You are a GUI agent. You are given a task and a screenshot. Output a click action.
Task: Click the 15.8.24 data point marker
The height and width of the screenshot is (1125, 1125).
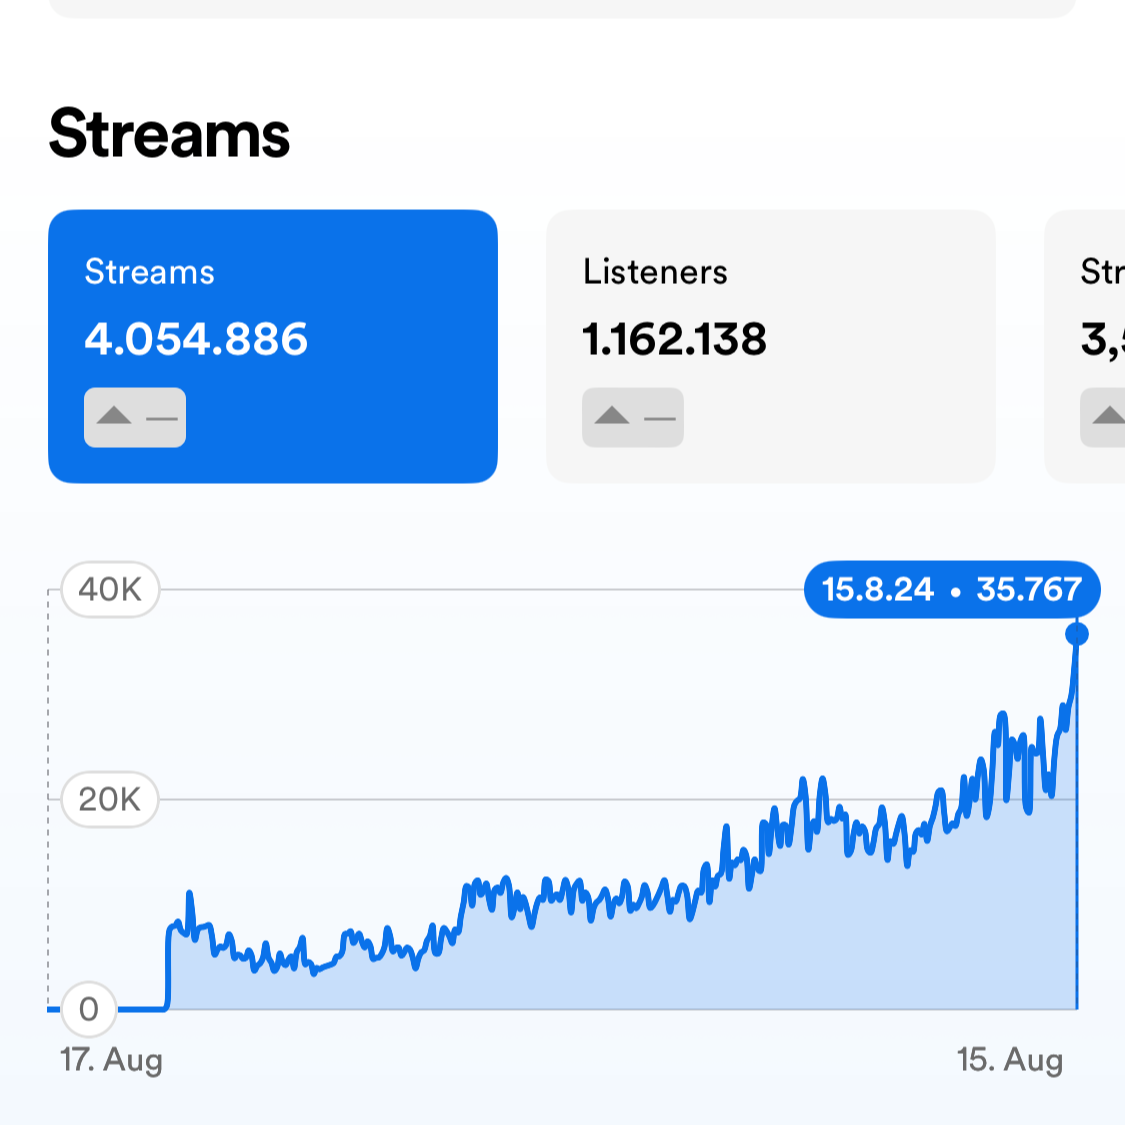(1077, 634)
